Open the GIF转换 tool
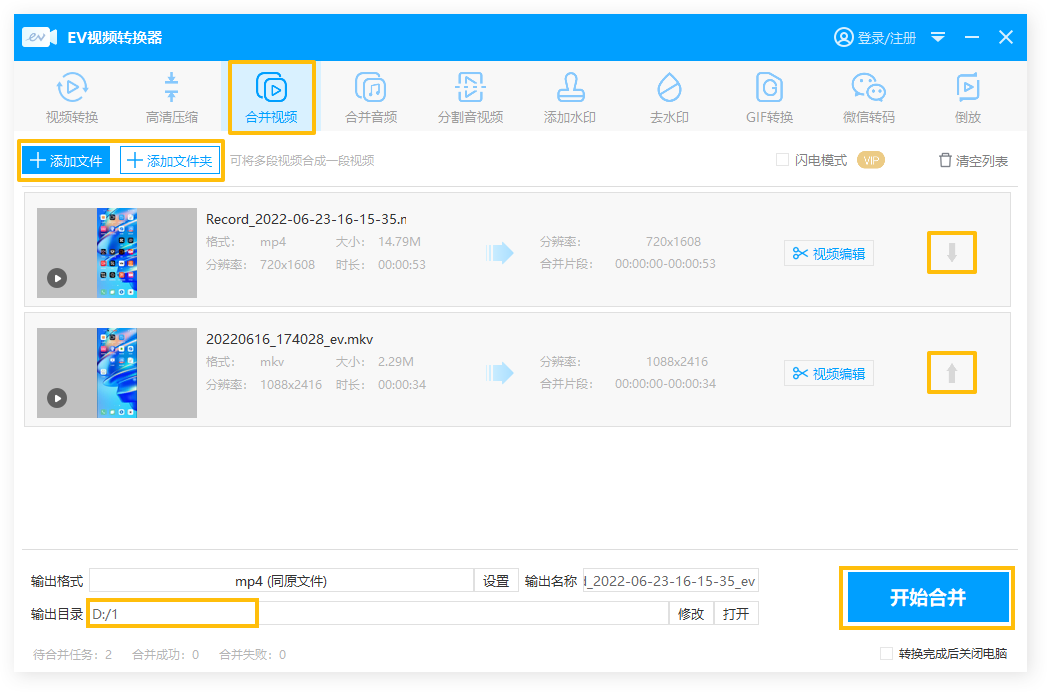The height and width of the screenshot is (692, 1047). (769, 98)
